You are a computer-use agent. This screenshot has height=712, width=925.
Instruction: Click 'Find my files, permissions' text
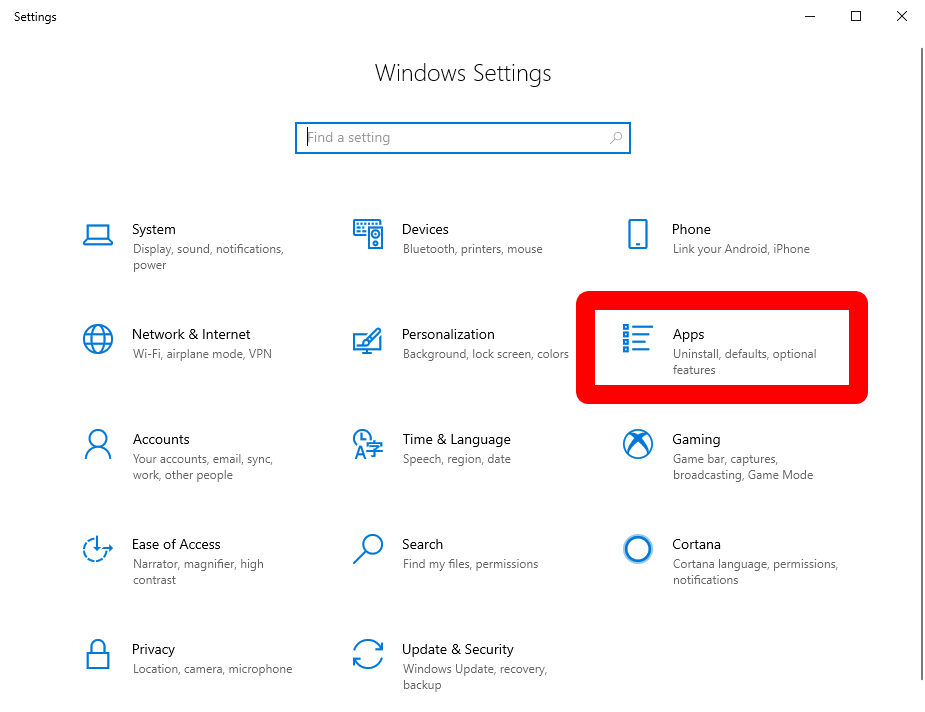(470, 564)
